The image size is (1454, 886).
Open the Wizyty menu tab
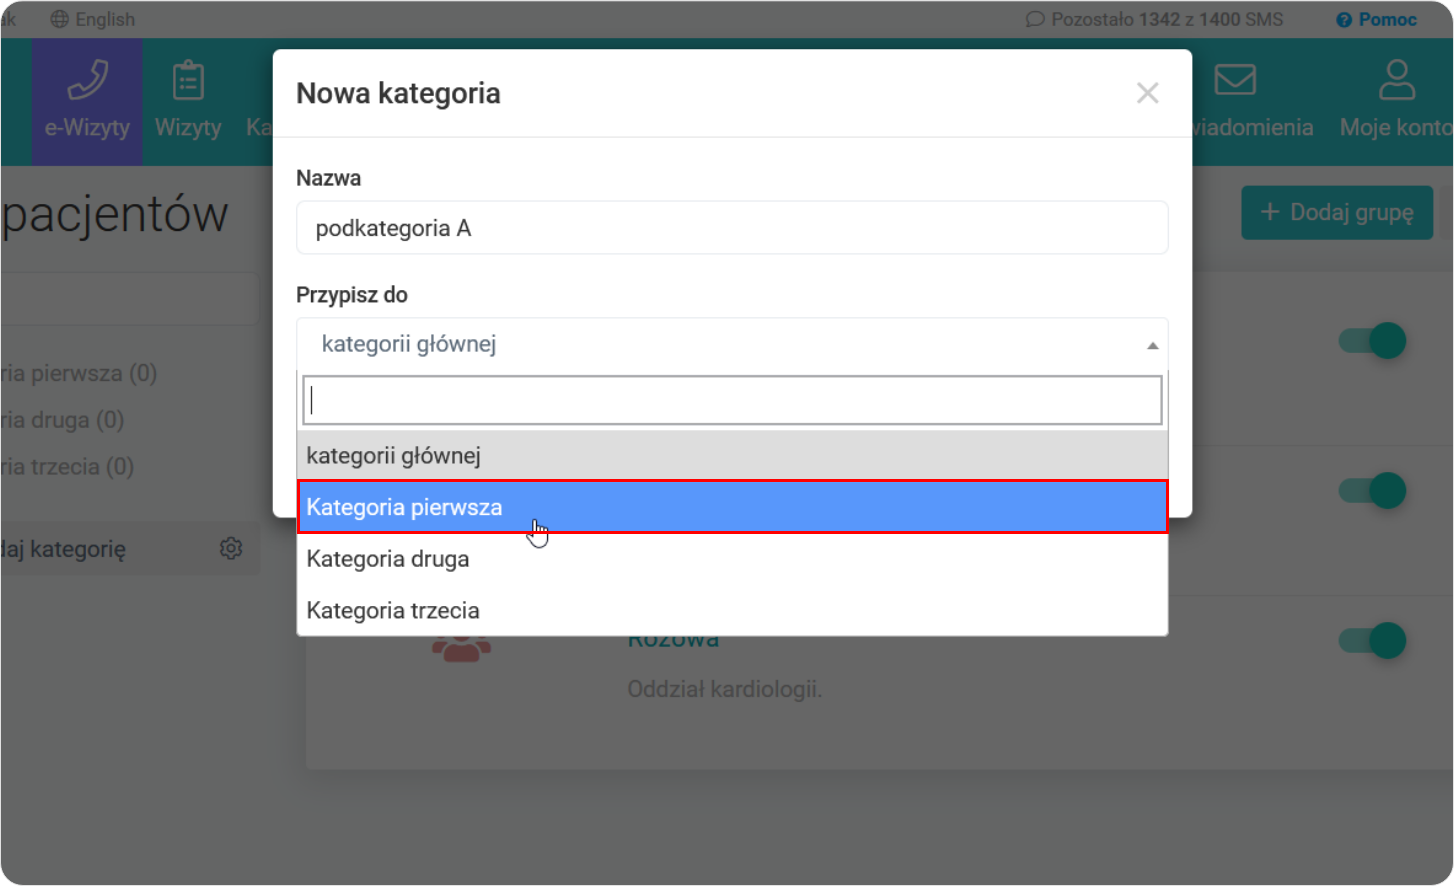pos(188,102)
